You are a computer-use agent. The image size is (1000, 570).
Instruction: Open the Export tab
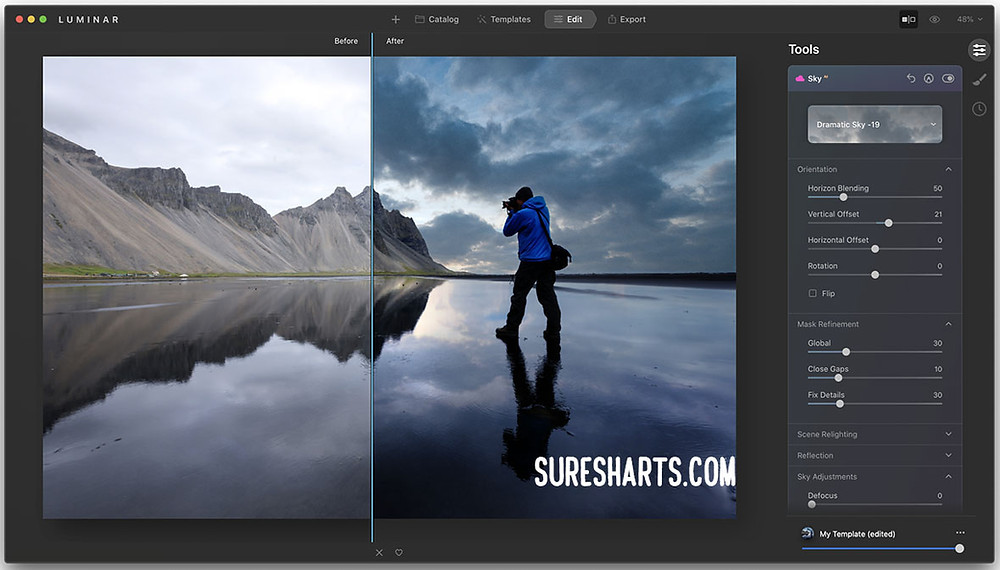pos(626,20)
